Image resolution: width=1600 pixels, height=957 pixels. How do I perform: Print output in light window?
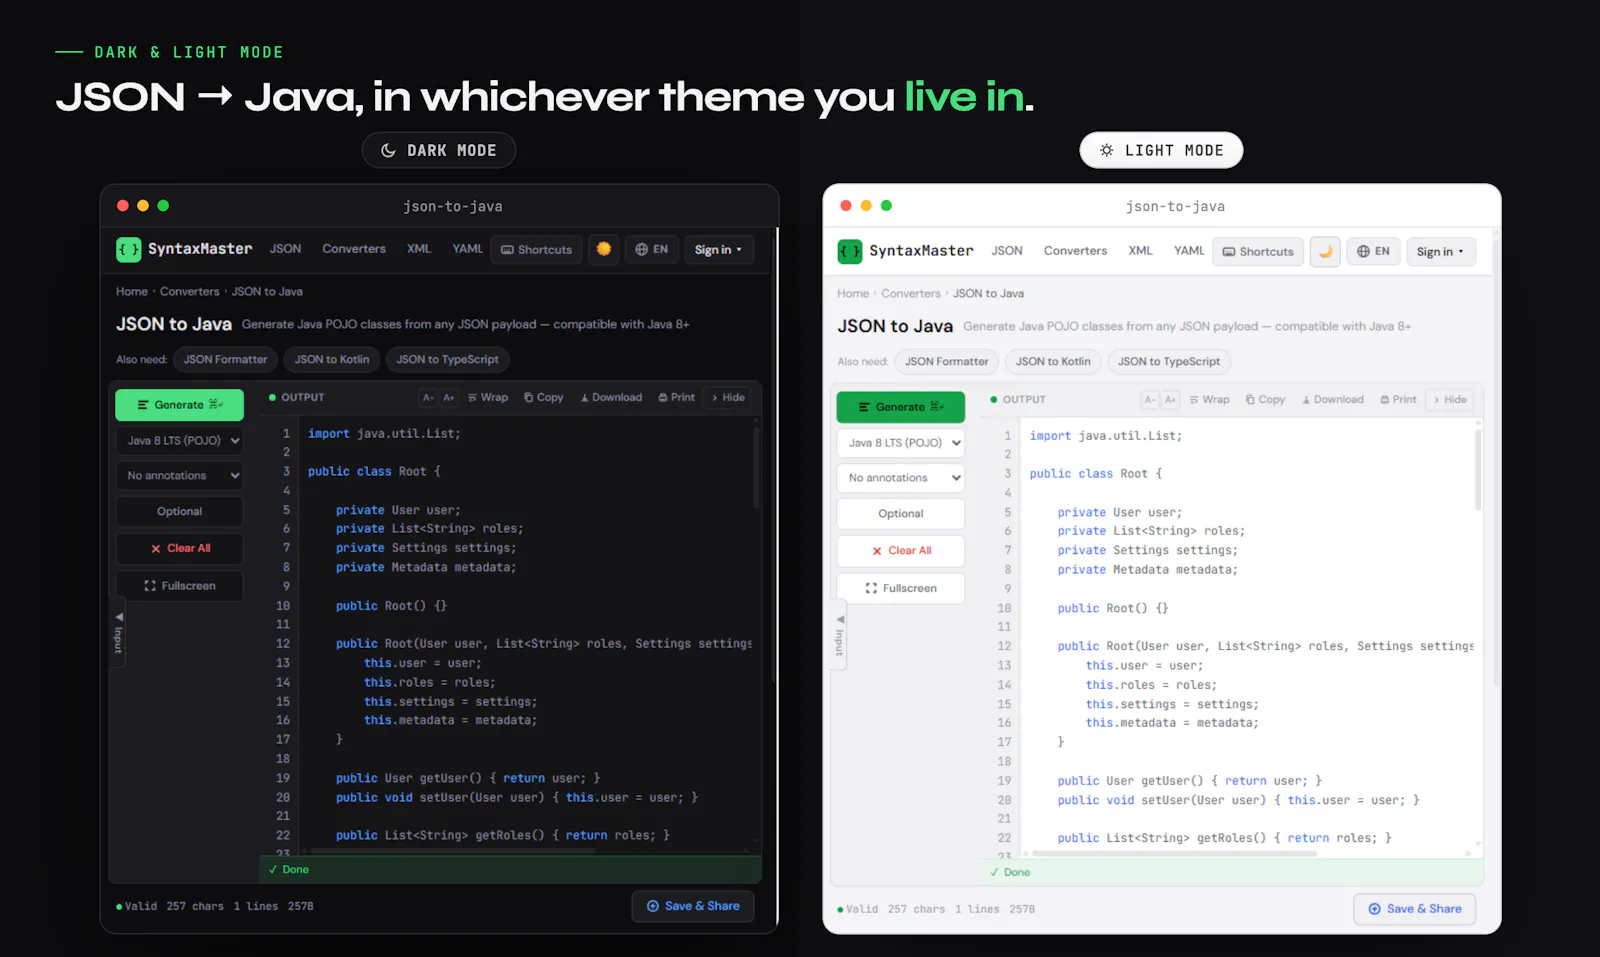(x=1398, y=399)
